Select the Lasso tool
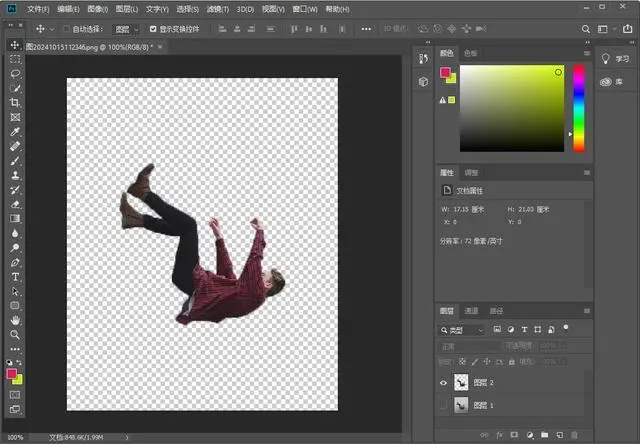 coord(15,74)
